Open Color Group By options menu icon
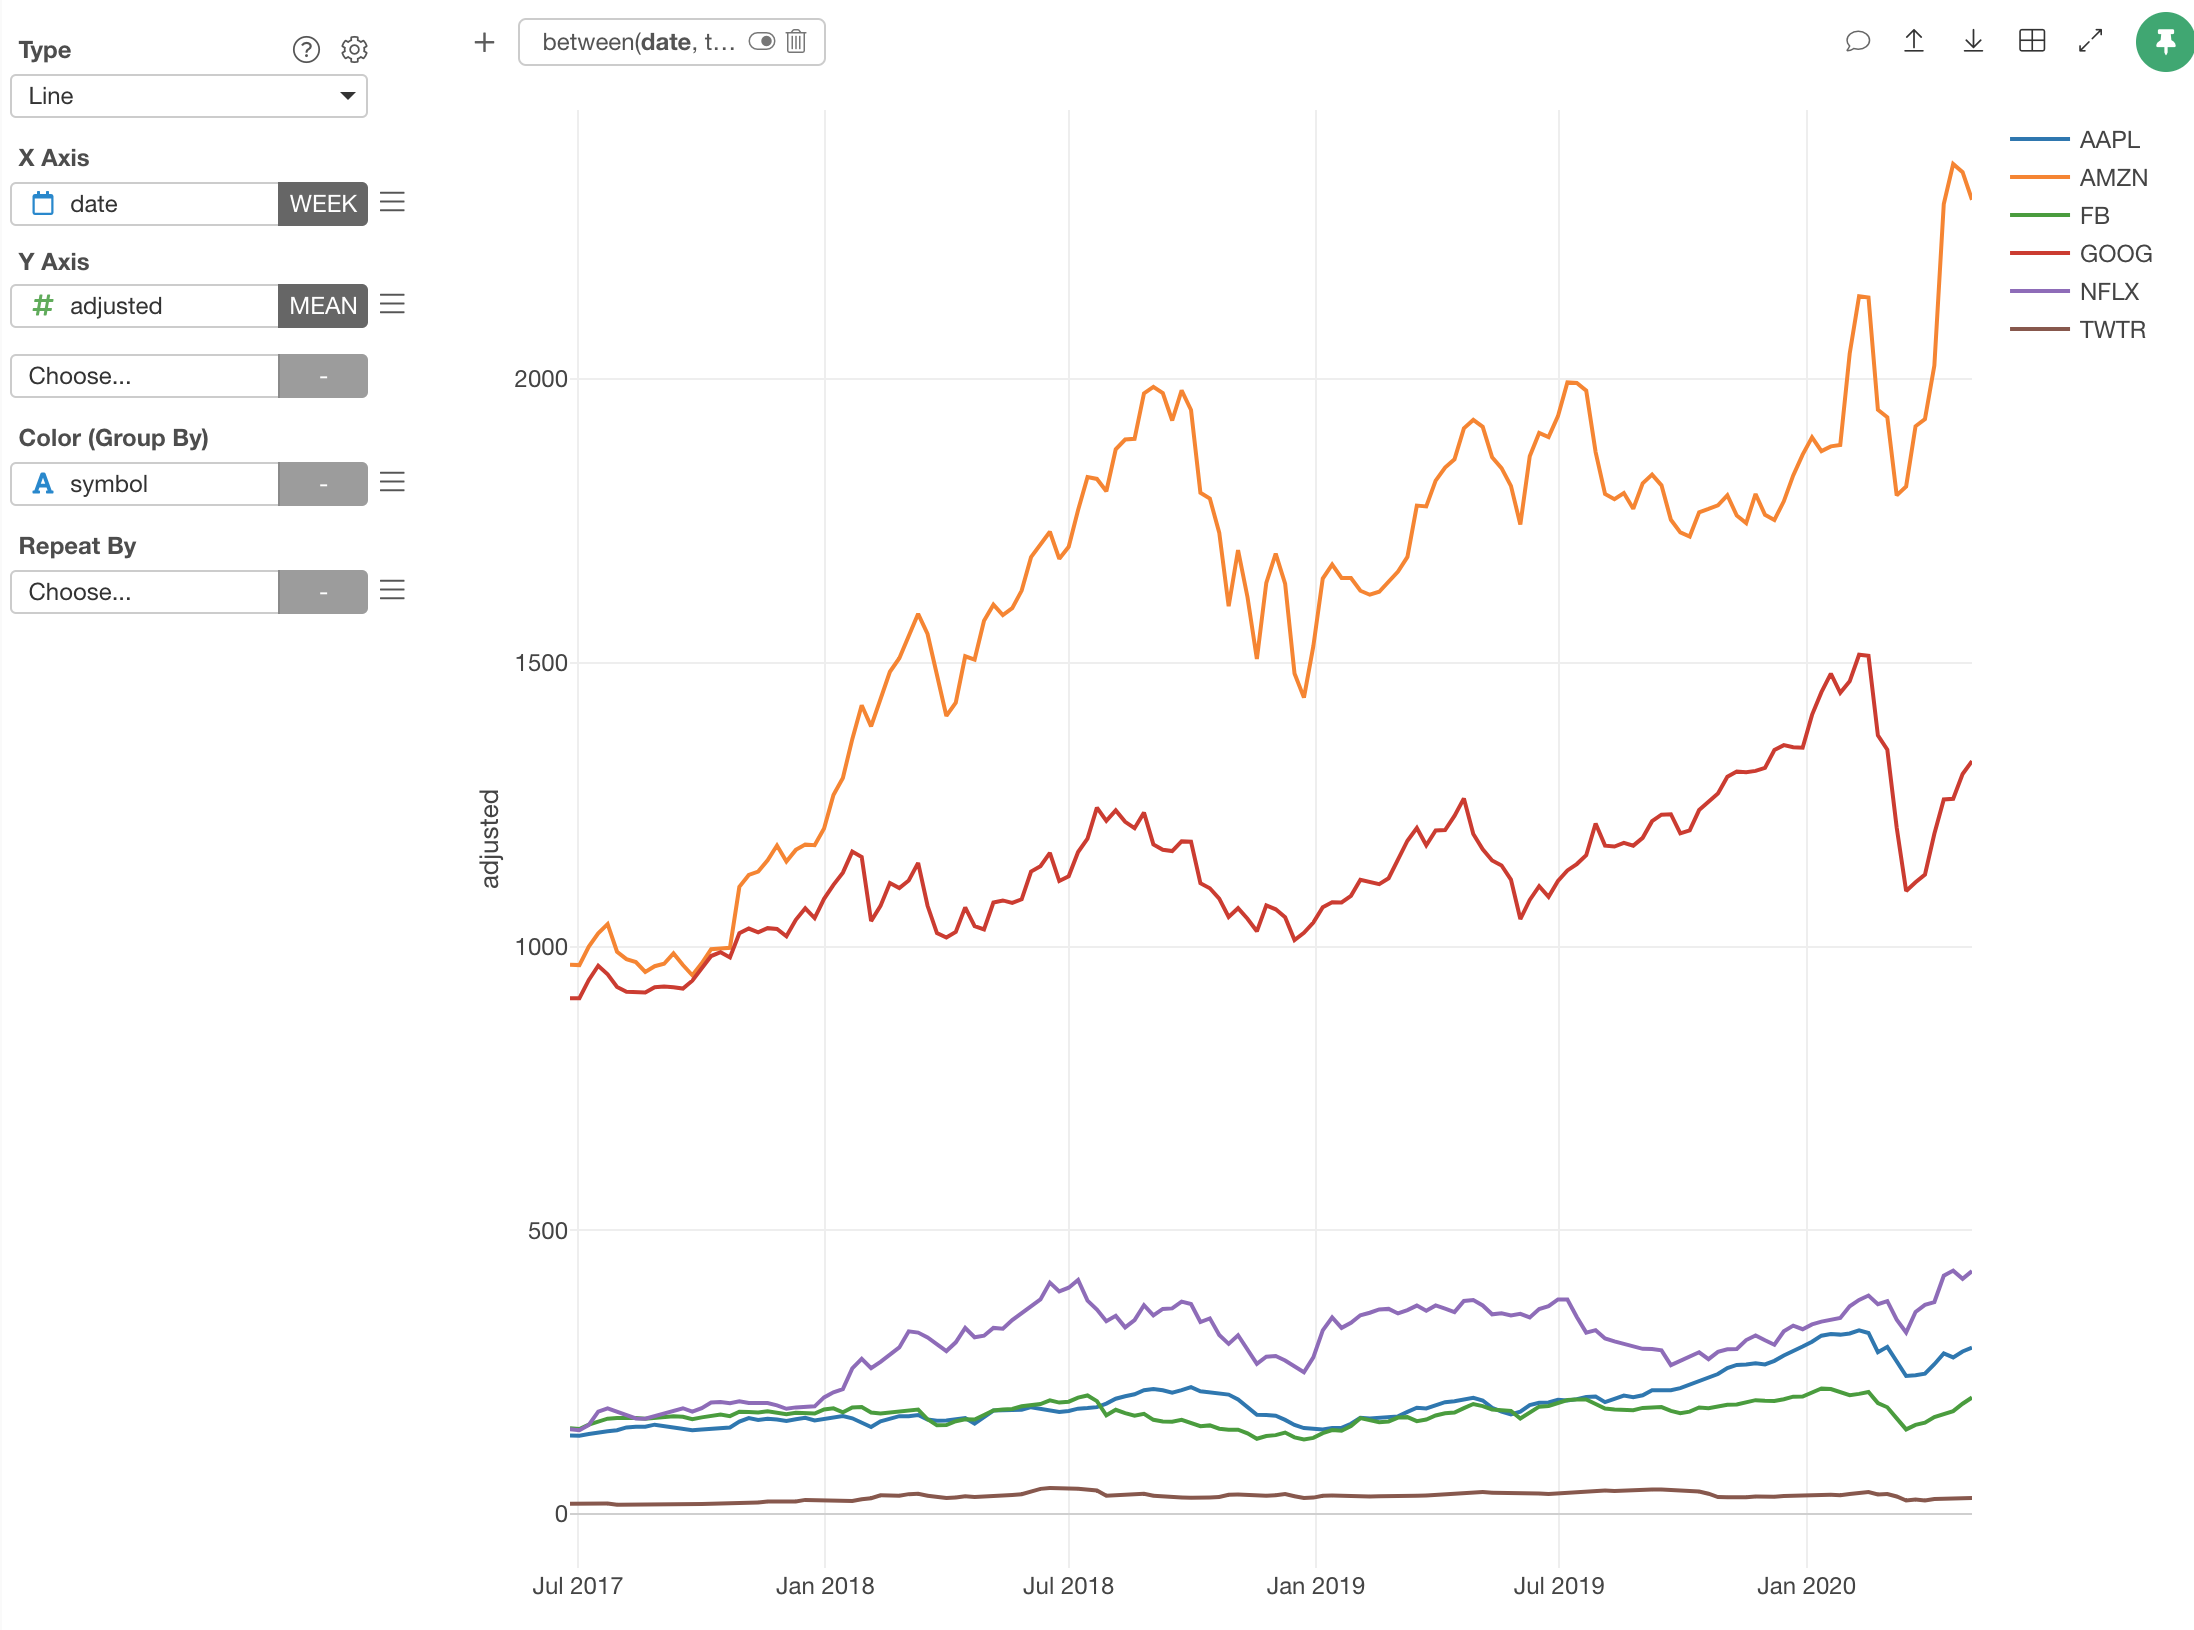Screen dimensions: 2194x1630 click(392, 483)
